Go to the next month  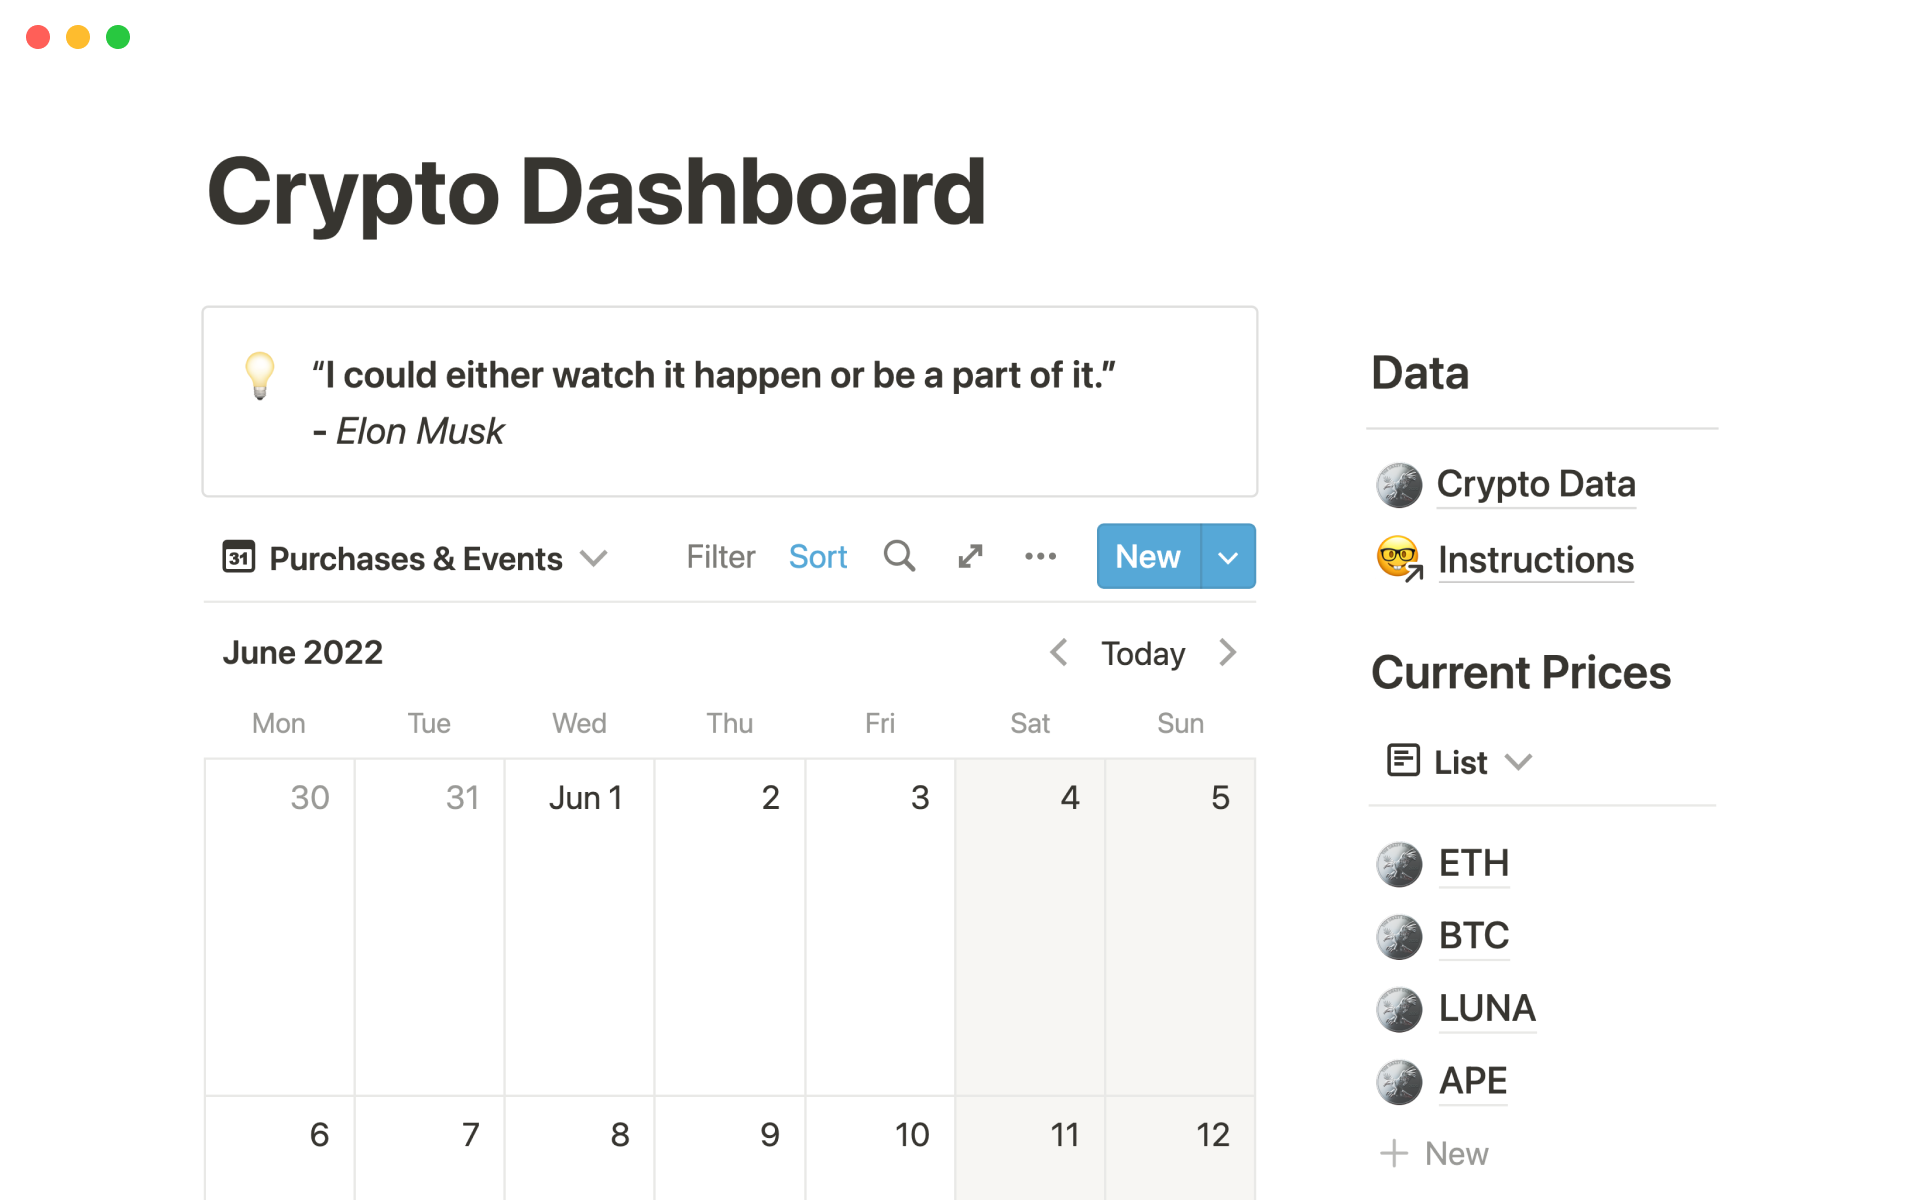click(x=1228, y=653)
